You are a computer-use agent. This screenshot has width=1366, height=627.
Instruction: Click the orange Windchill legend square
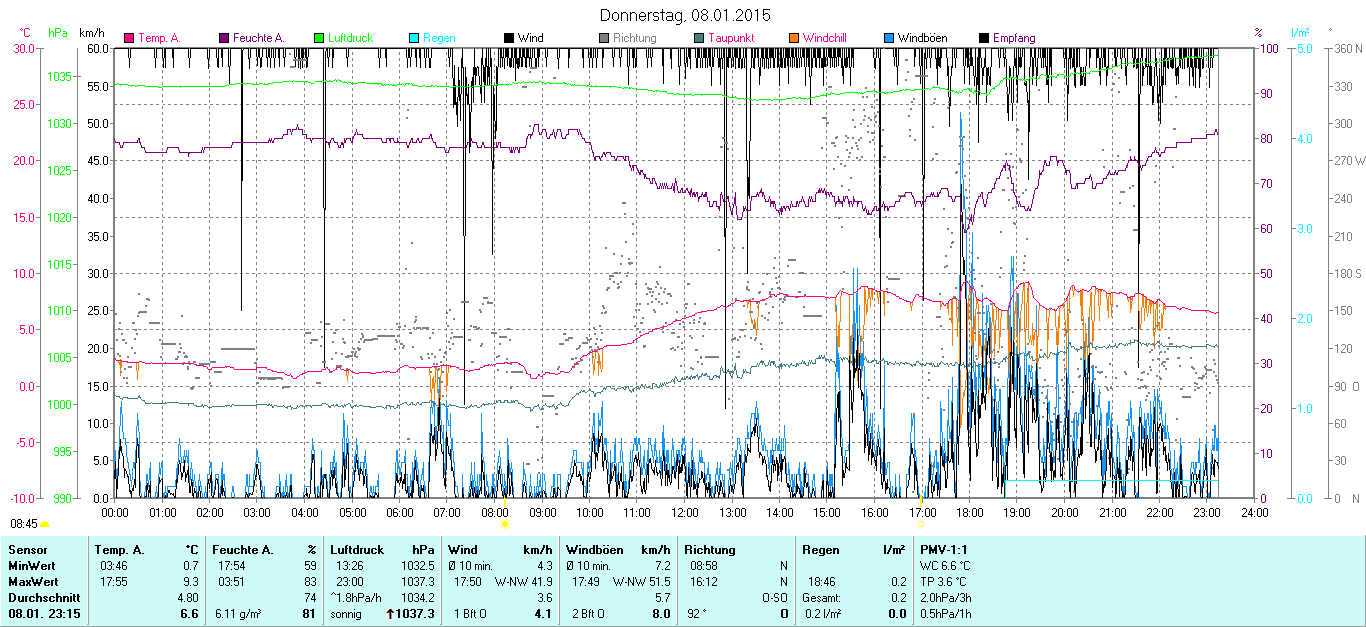(794, 38)
